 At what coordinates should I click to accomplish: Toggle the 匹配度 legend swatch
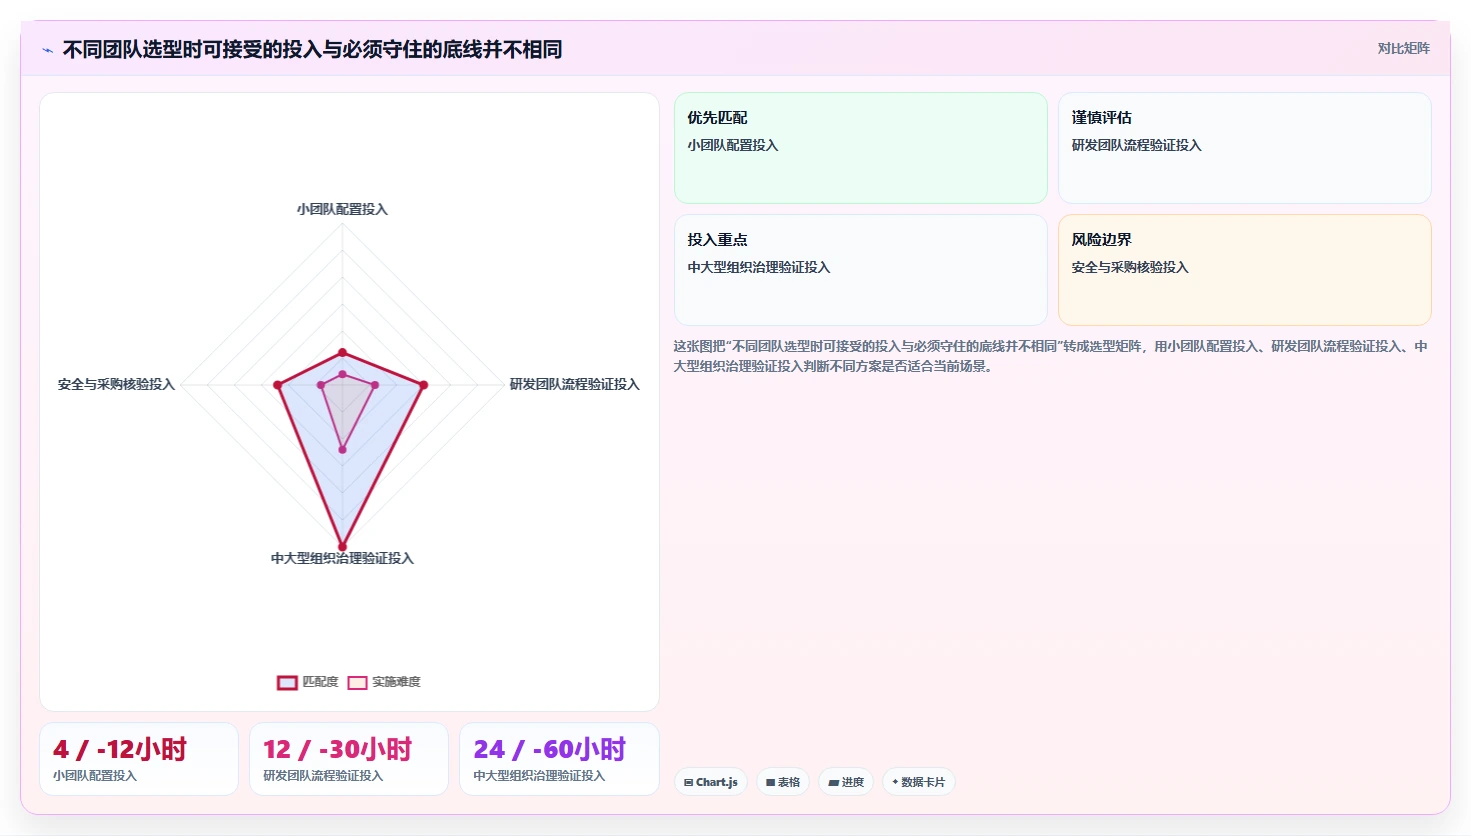coord(287,682)
